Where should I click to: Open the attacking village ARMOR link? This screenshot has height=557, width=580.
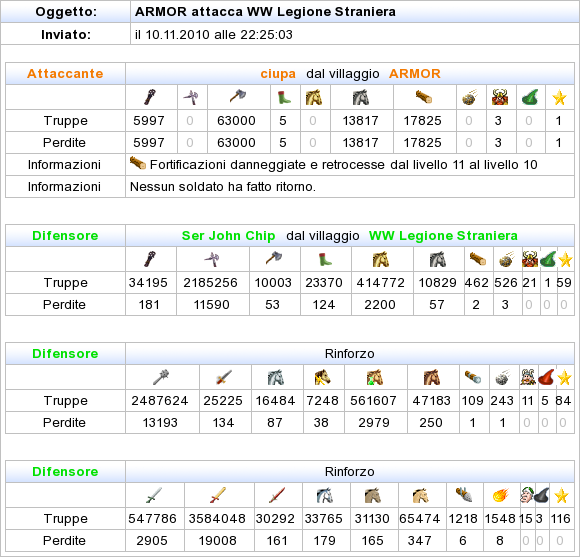click(x=415, y=74)
